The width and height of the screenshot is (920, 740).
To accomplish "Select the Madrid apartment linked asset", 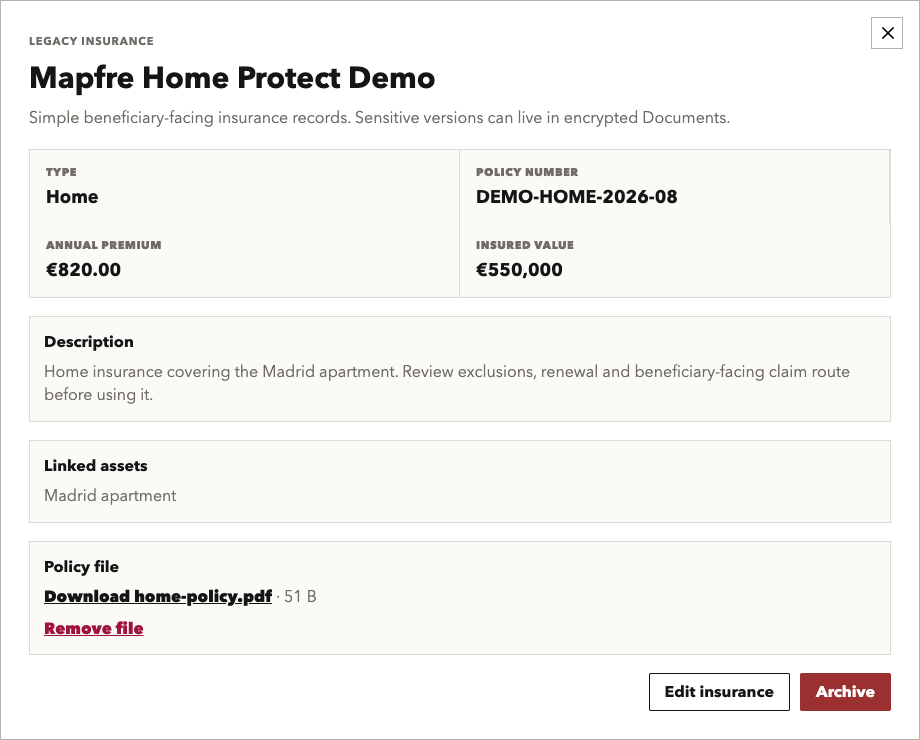I will (110, 496).
